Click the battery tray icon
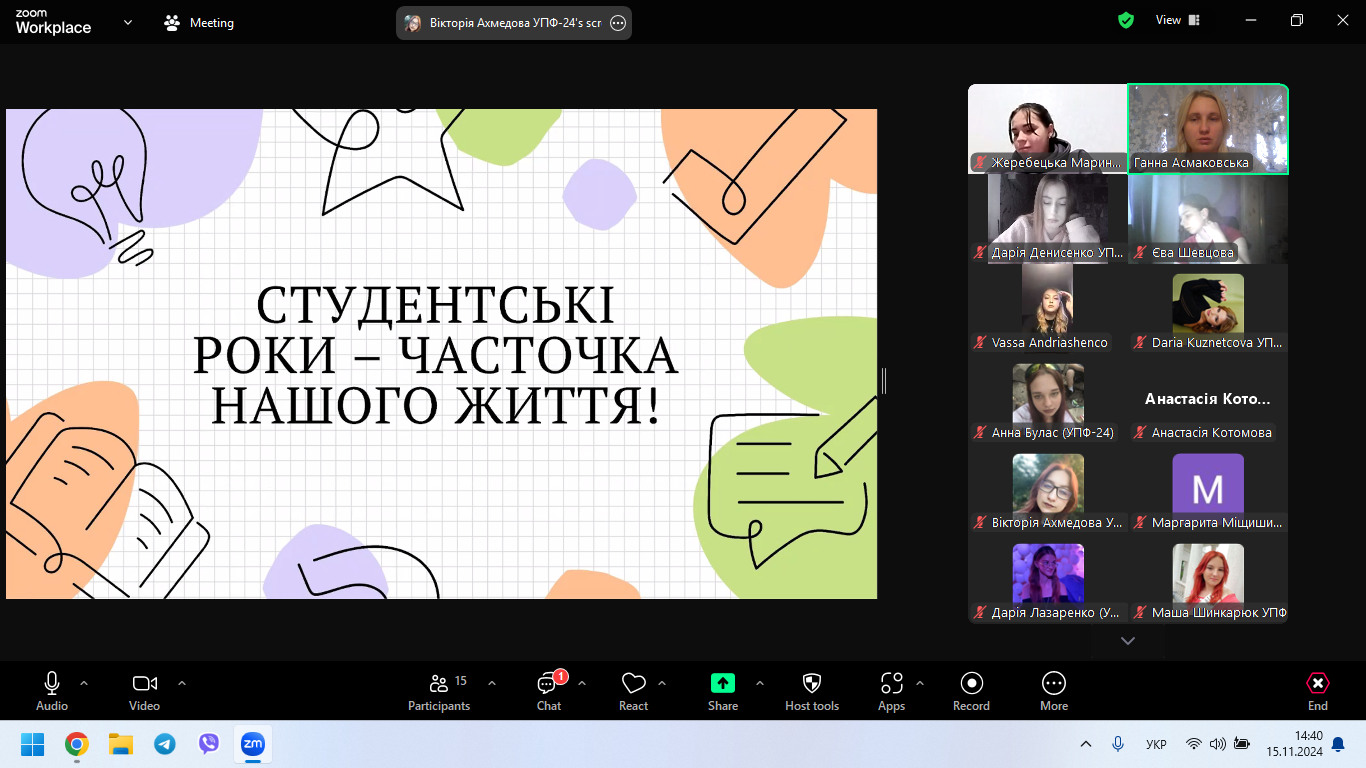 [1242, 744]
